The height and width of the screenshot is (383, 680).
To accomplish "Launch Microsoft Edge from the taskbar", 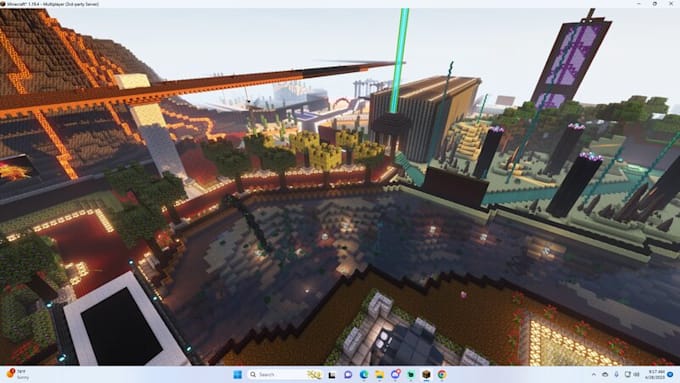I will (x=364, y=375).
